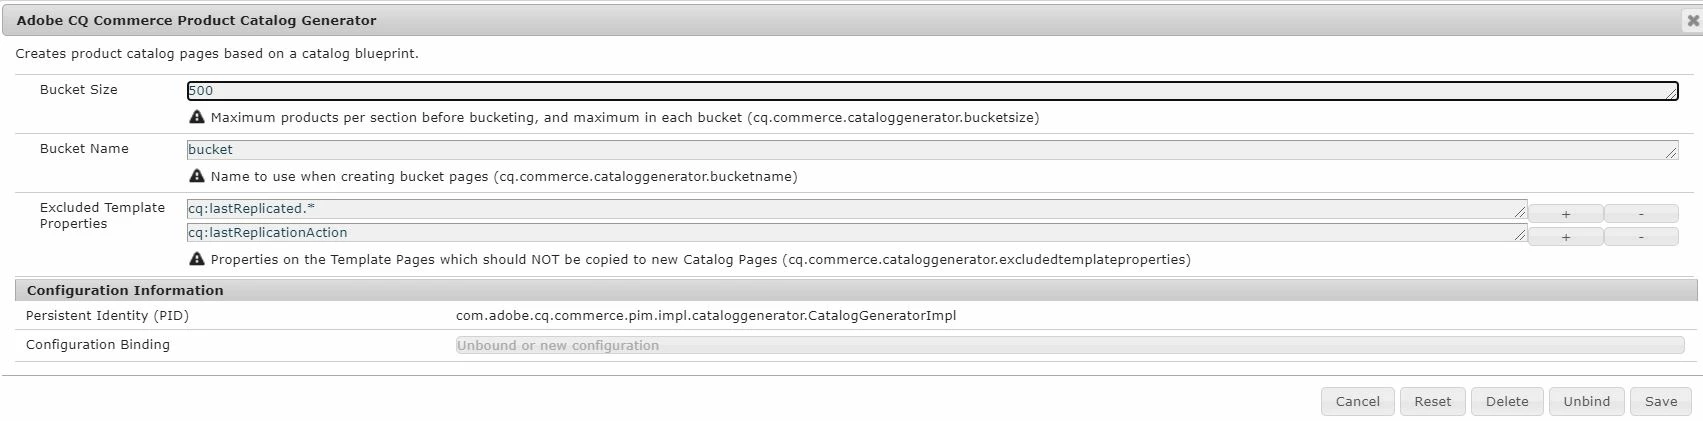Click the Excluded Template Properties label
1703x421 pixels.
point(102,215)
